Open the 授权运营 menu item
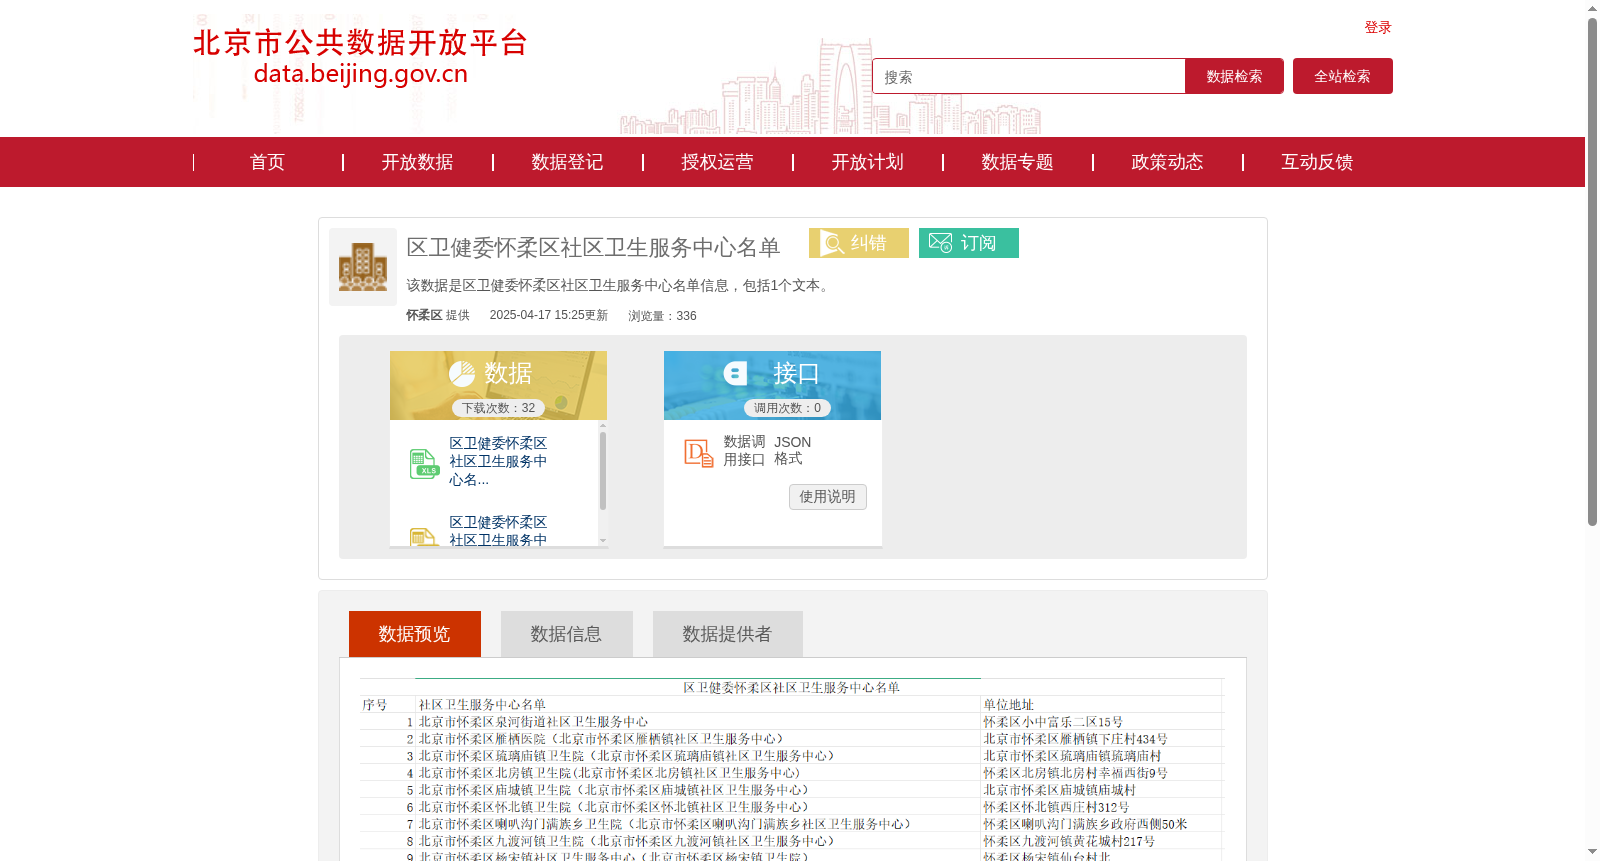 [x=717, y=162]
